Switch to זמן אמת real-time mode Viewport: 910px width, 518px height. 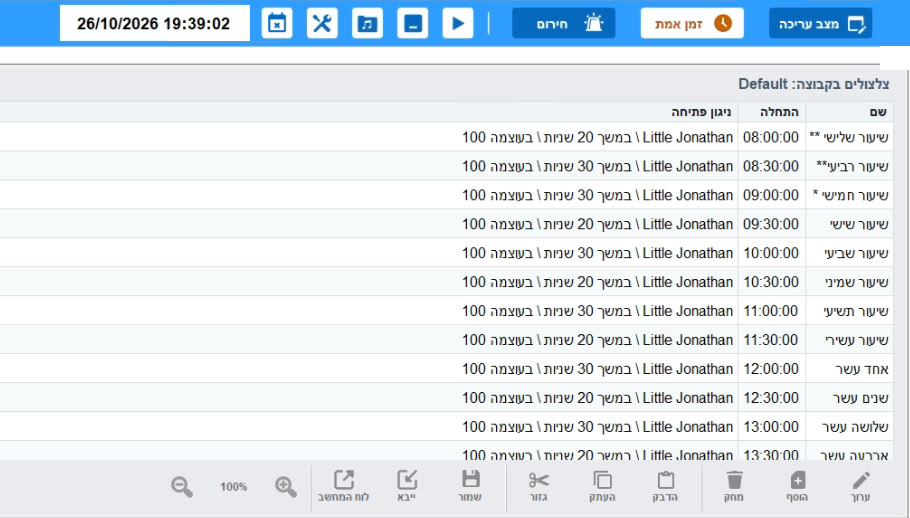(692, 23)
